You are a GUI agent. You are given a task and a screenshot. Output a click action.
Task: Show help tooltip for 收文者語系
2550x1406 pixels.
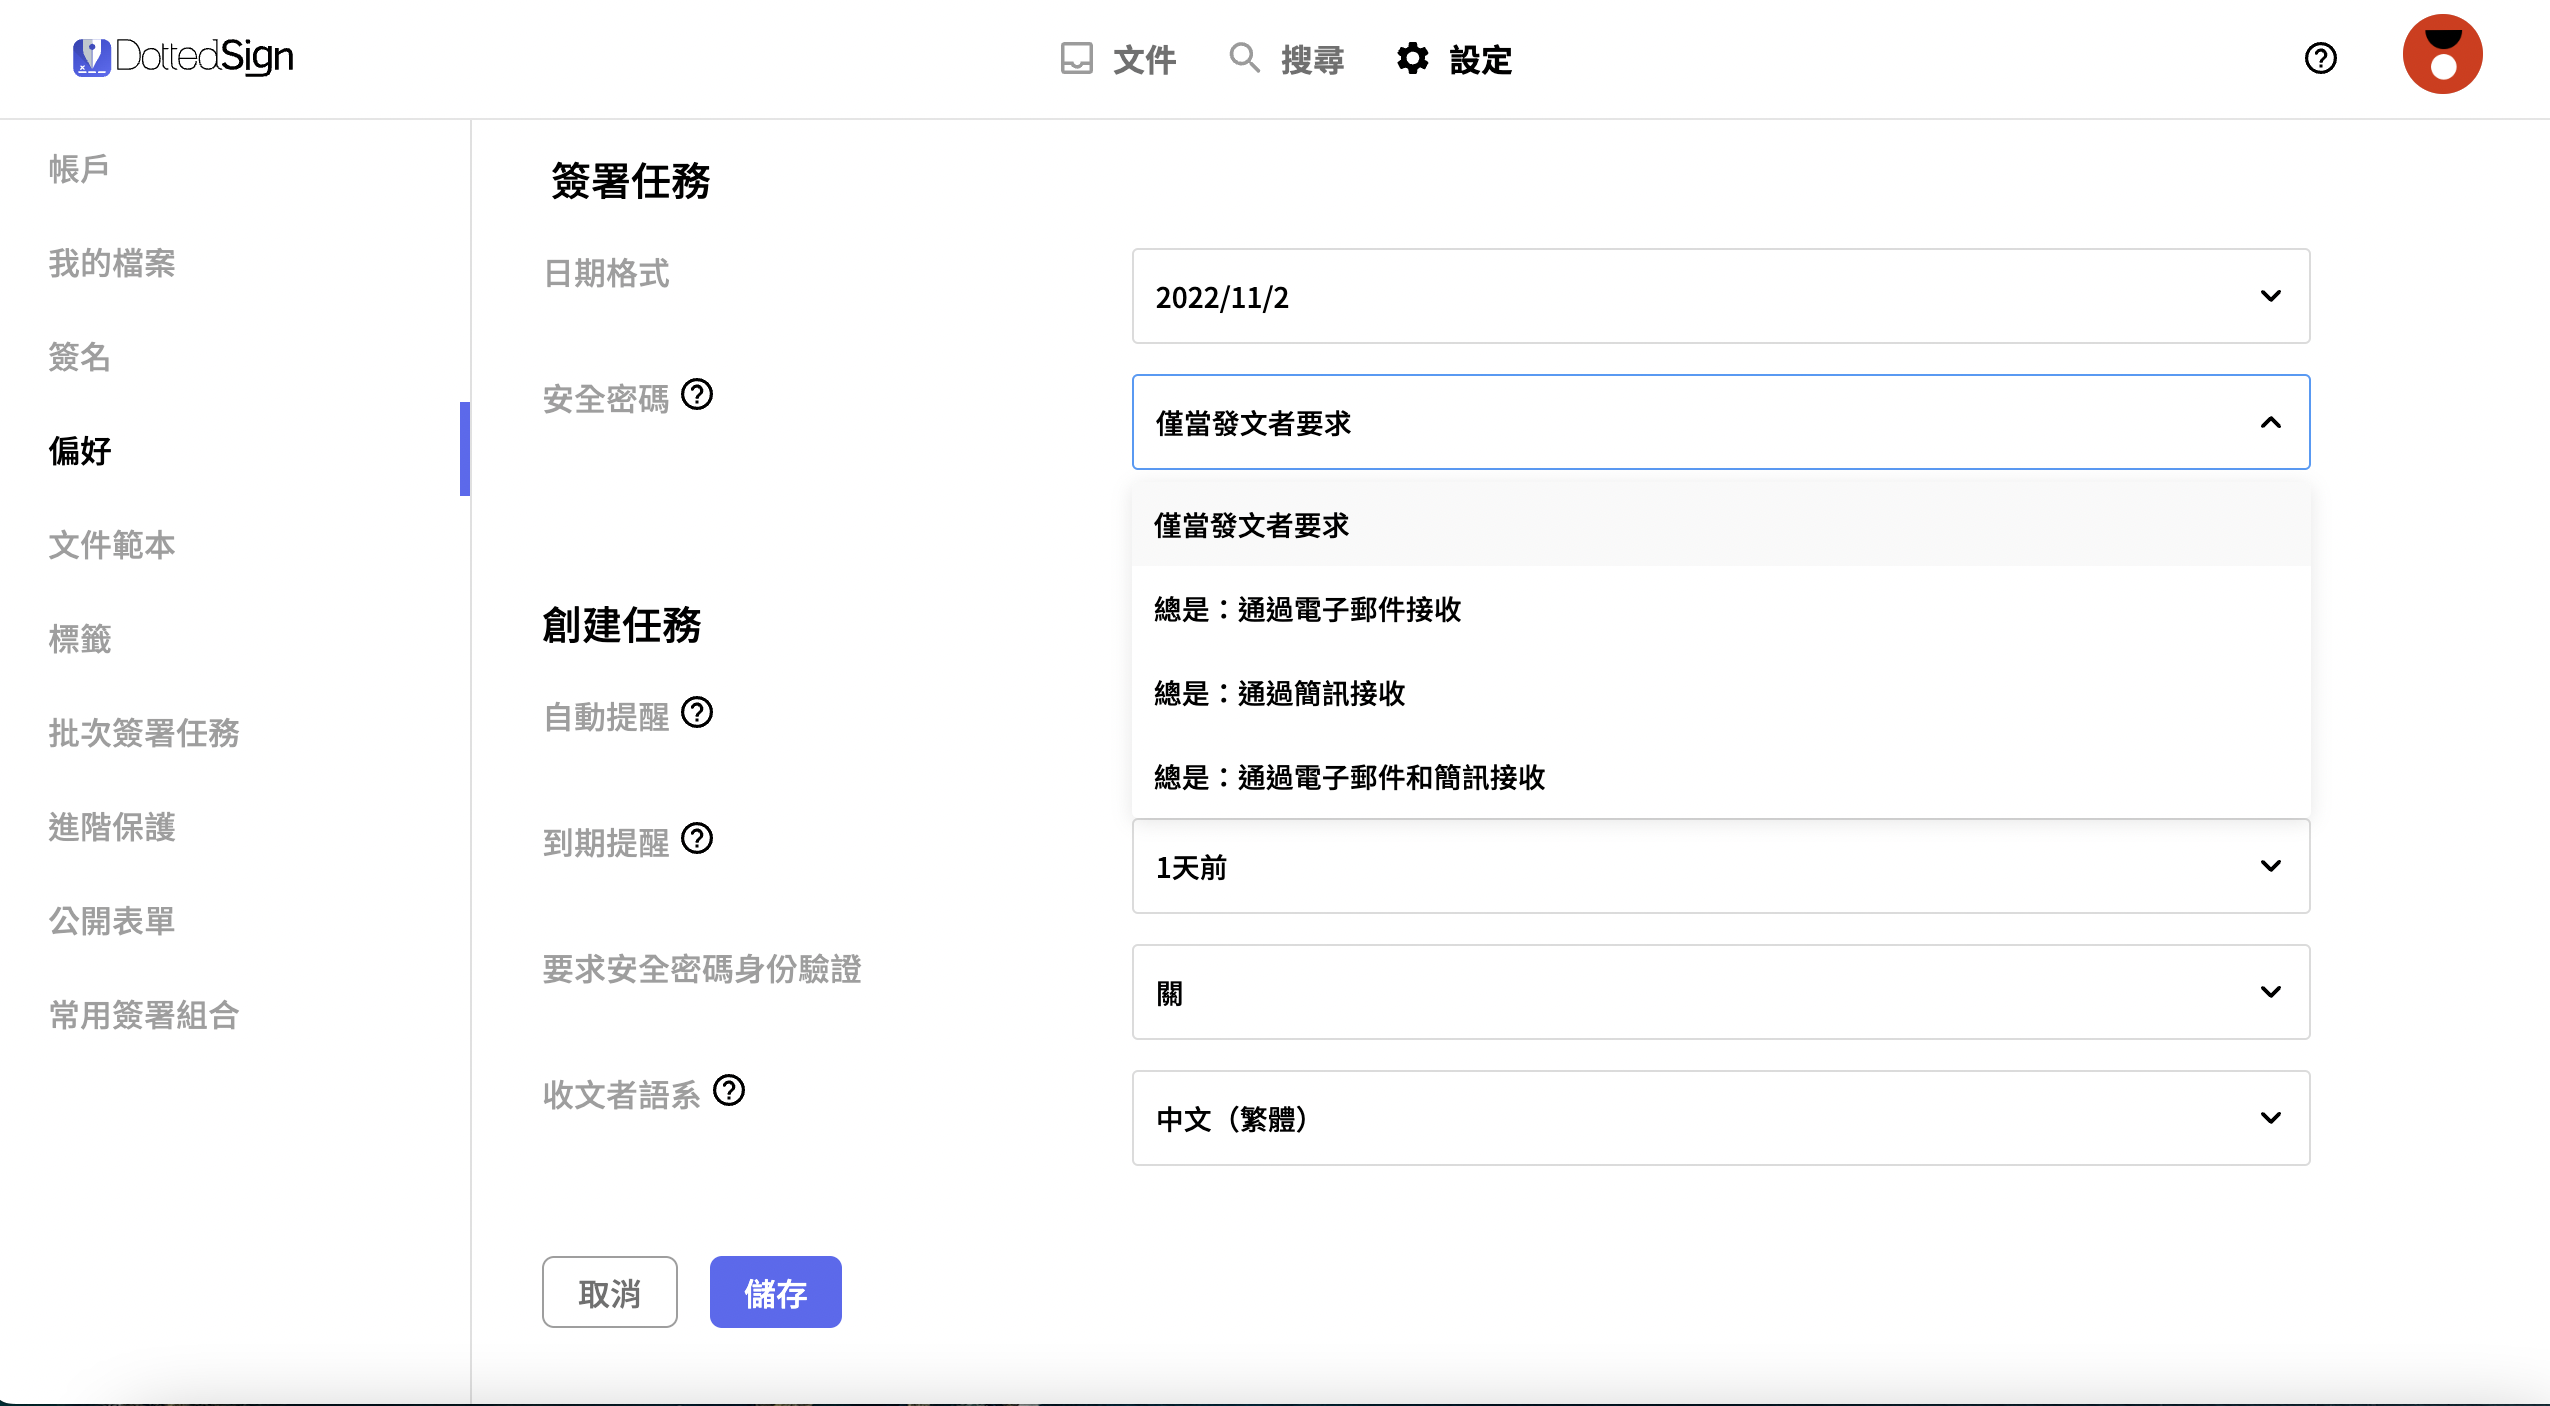click(729, 1091)
